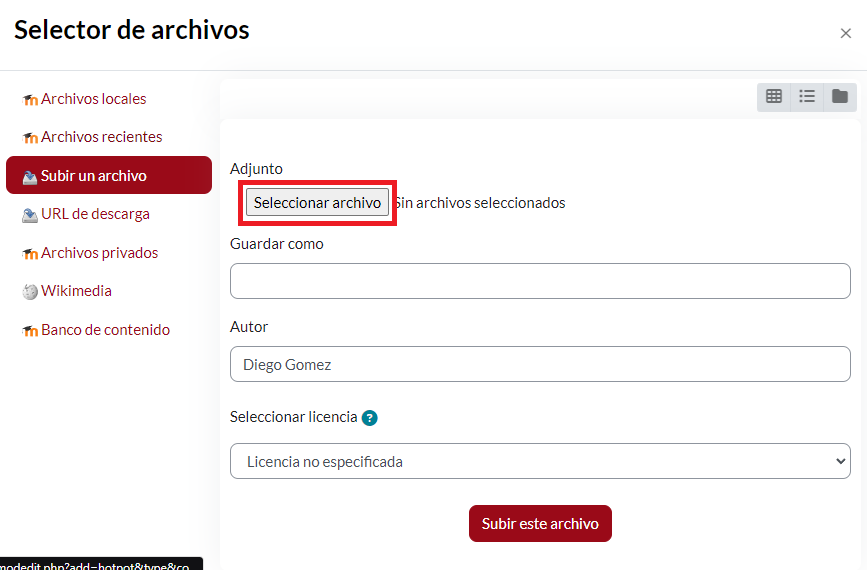Click 'Sin archivos seleccionados' text

click(x=480, y=203)
